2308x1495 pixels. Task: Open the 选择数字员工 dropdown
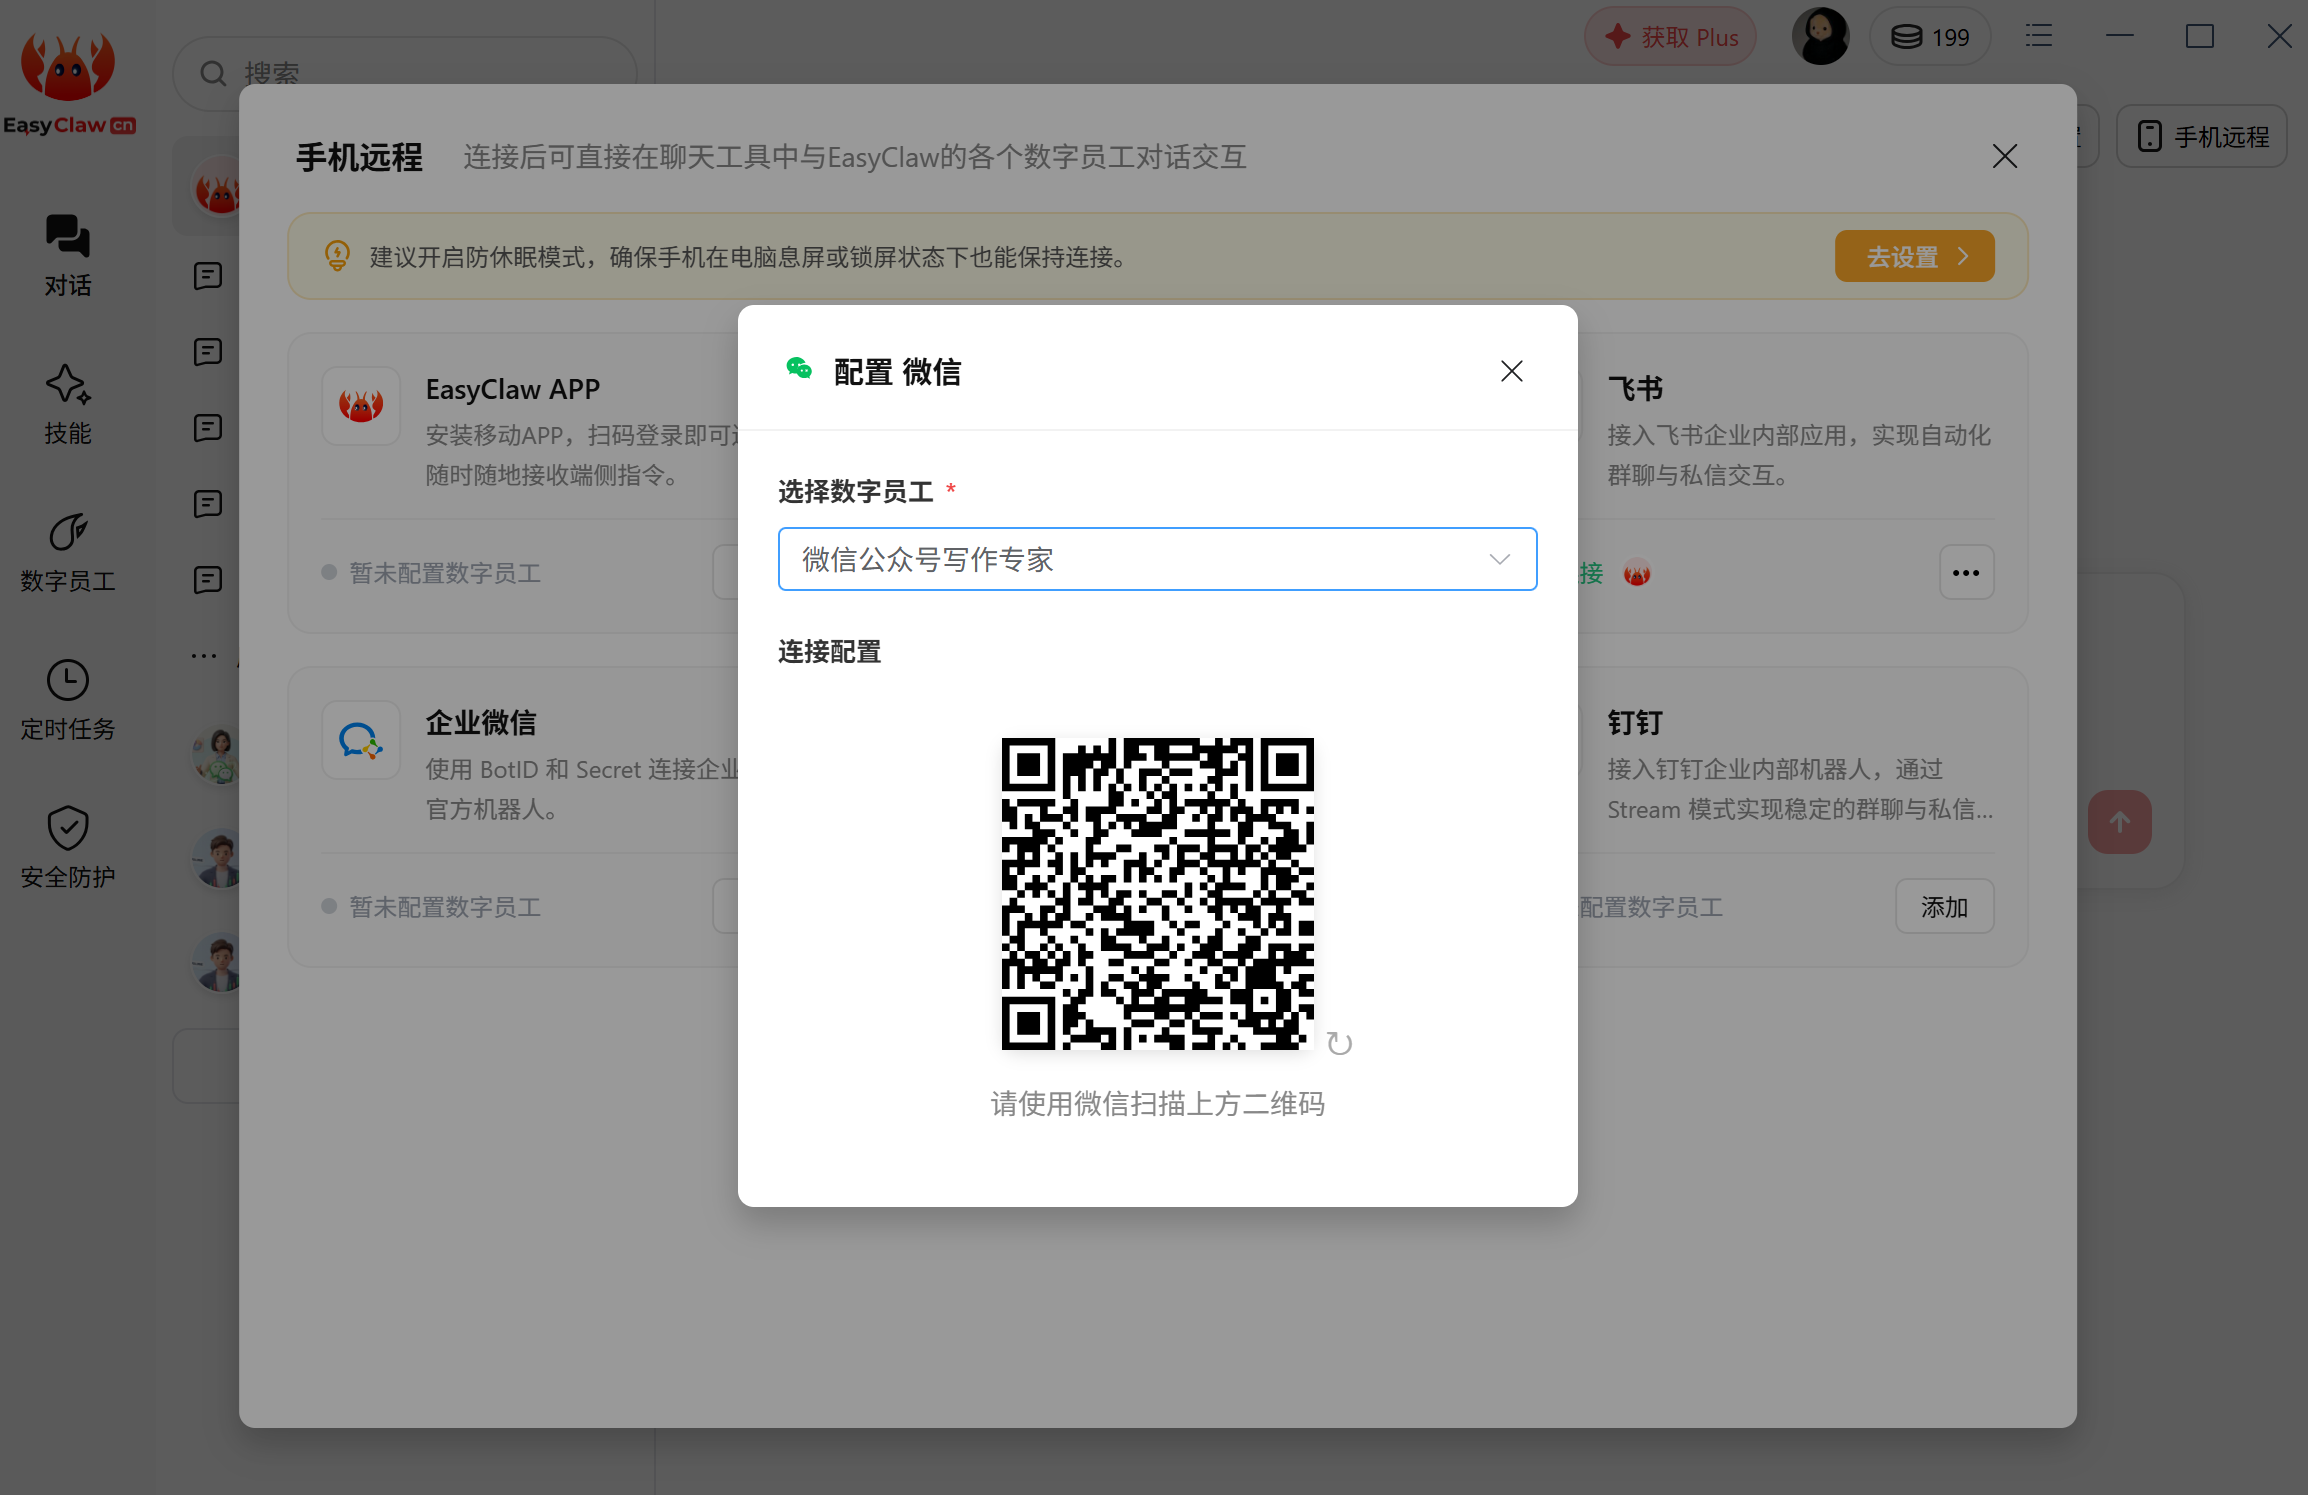tap(1157, 559)
